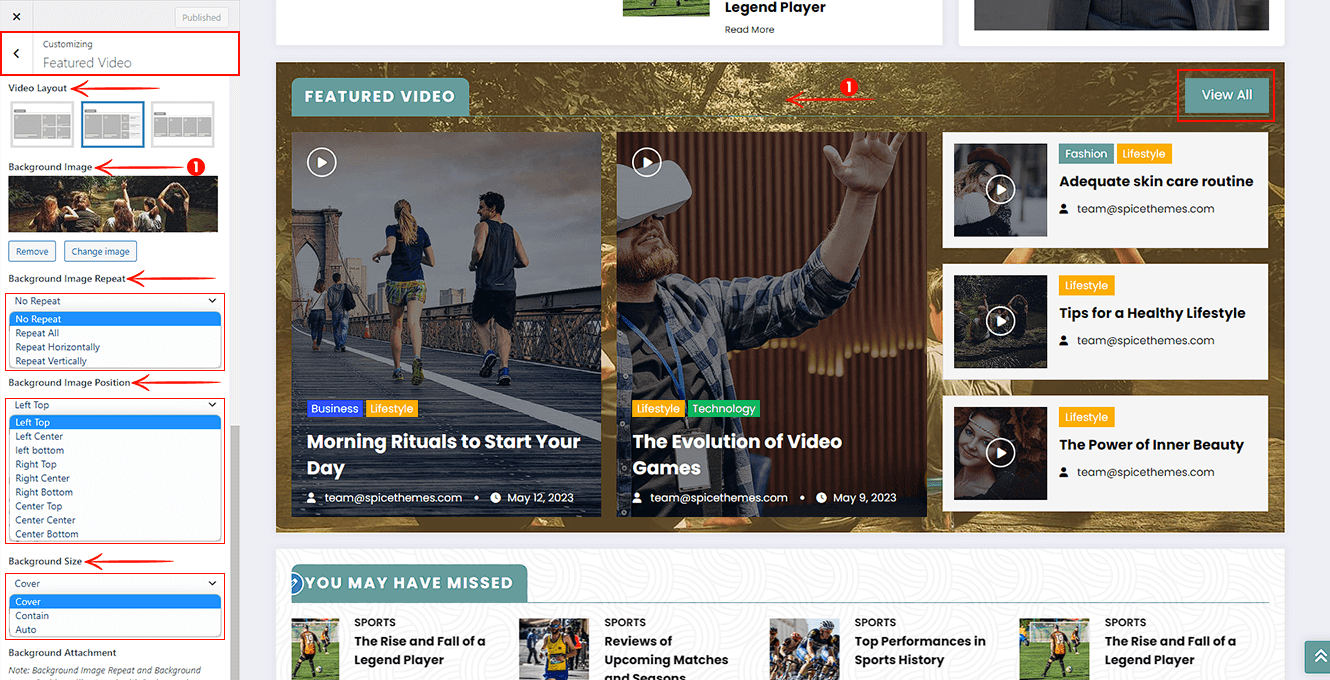The width and height of the screenshot is (1330, 680).
Task: Click the Customizer sidebar scrollbar
Action: coord(235,550)
